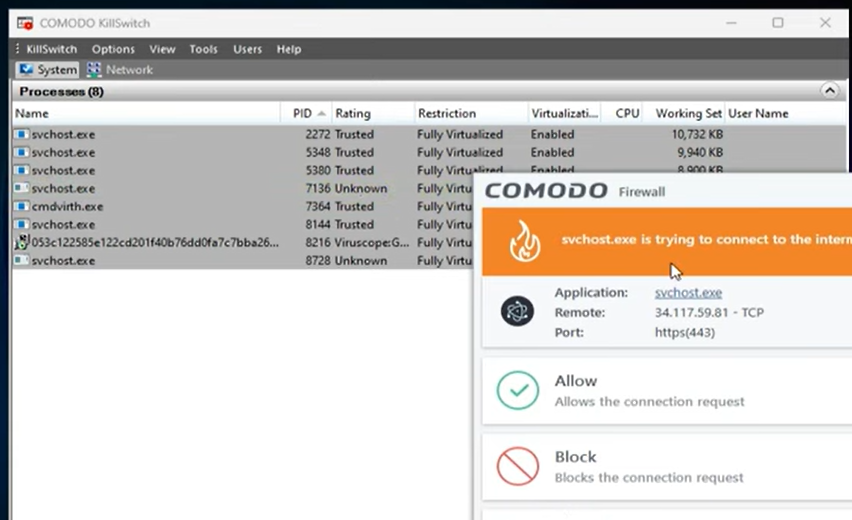
Task: Click the green Allow checkmark icon
Action: coord(518,390)
